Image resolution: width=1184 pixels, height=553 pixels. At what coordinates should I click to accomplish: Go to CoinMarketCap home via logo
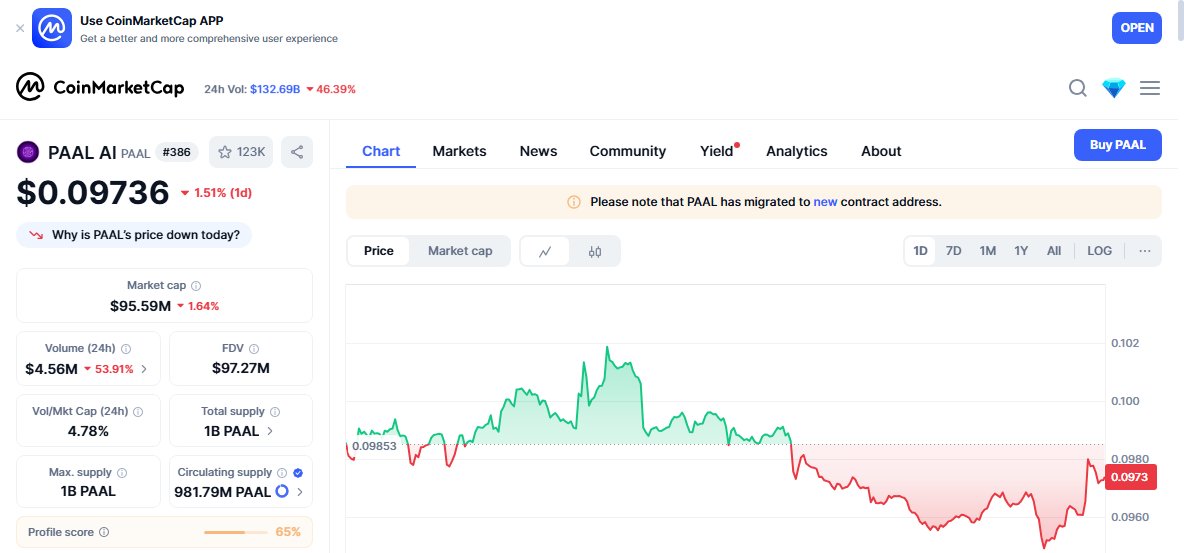100,88
